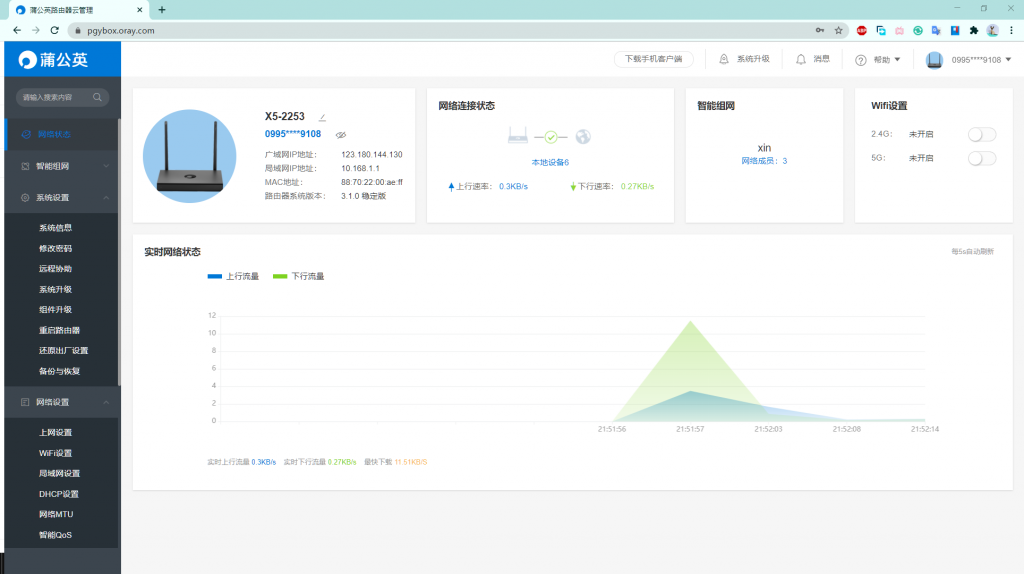Click the 下载手机客户端 button
Viewport: 1024px width, 574px height.
(x=653, y=59)
